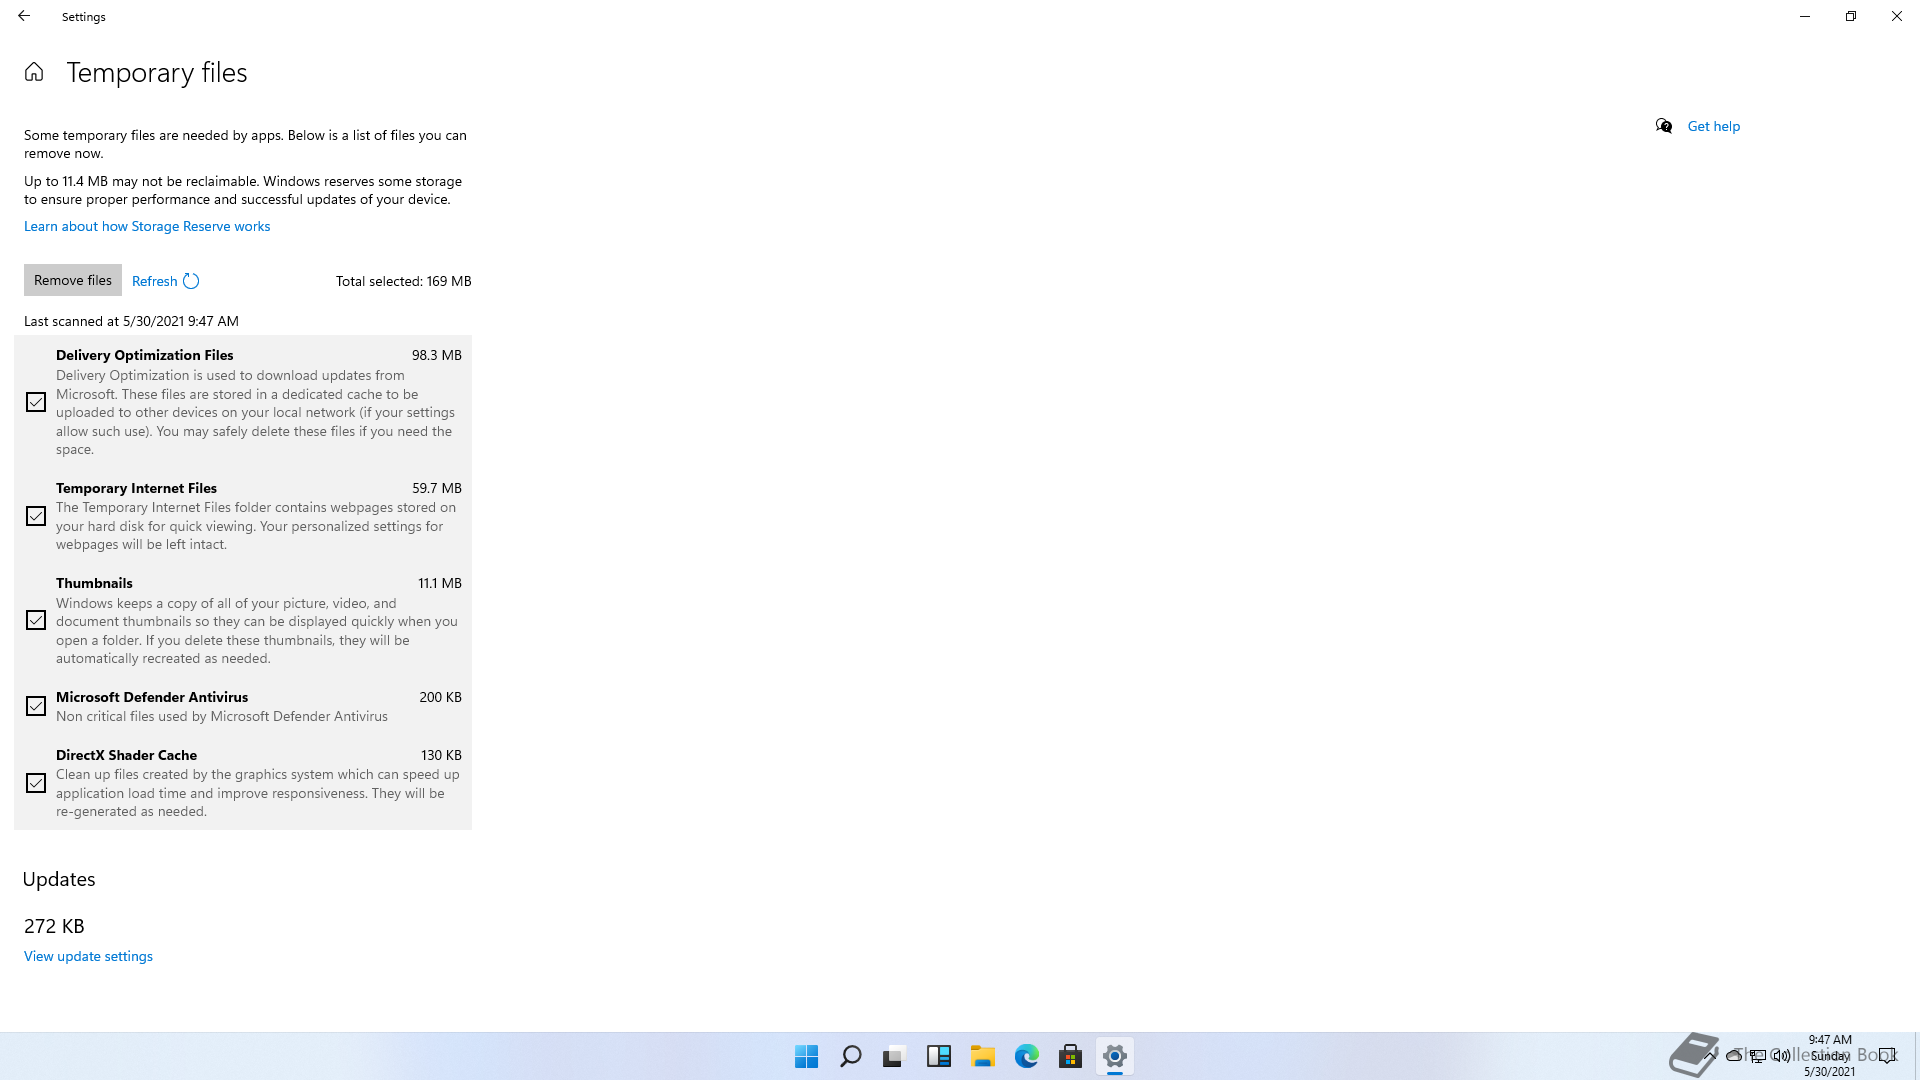This screenshot has height=1080, width=1920.
Task: Open the taskbar clock showing 9:47 AM
Action: (1830, 1055)
